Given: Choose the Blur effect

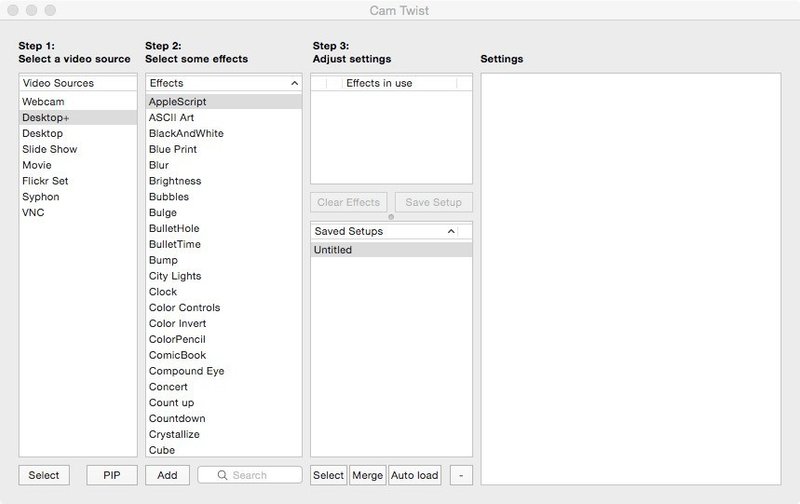Looking at the screenshot, I should (223, 165).
